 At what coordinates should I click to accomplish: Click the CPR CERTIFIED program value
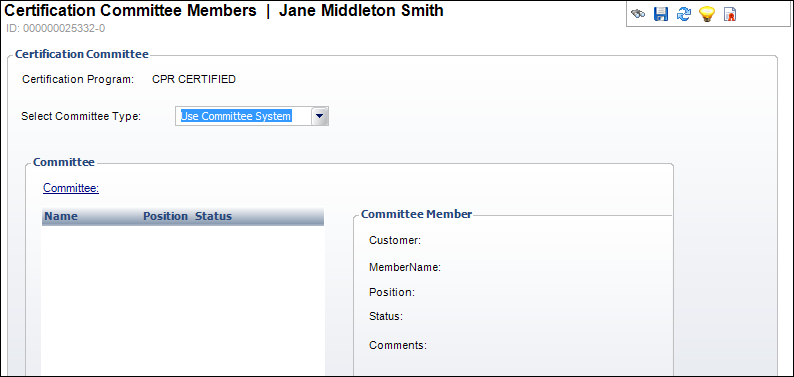[194, 79]
